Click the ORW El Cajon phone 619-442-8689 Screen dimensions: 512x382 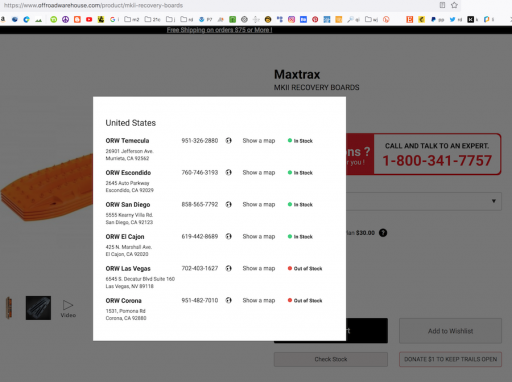click(200, 237)
